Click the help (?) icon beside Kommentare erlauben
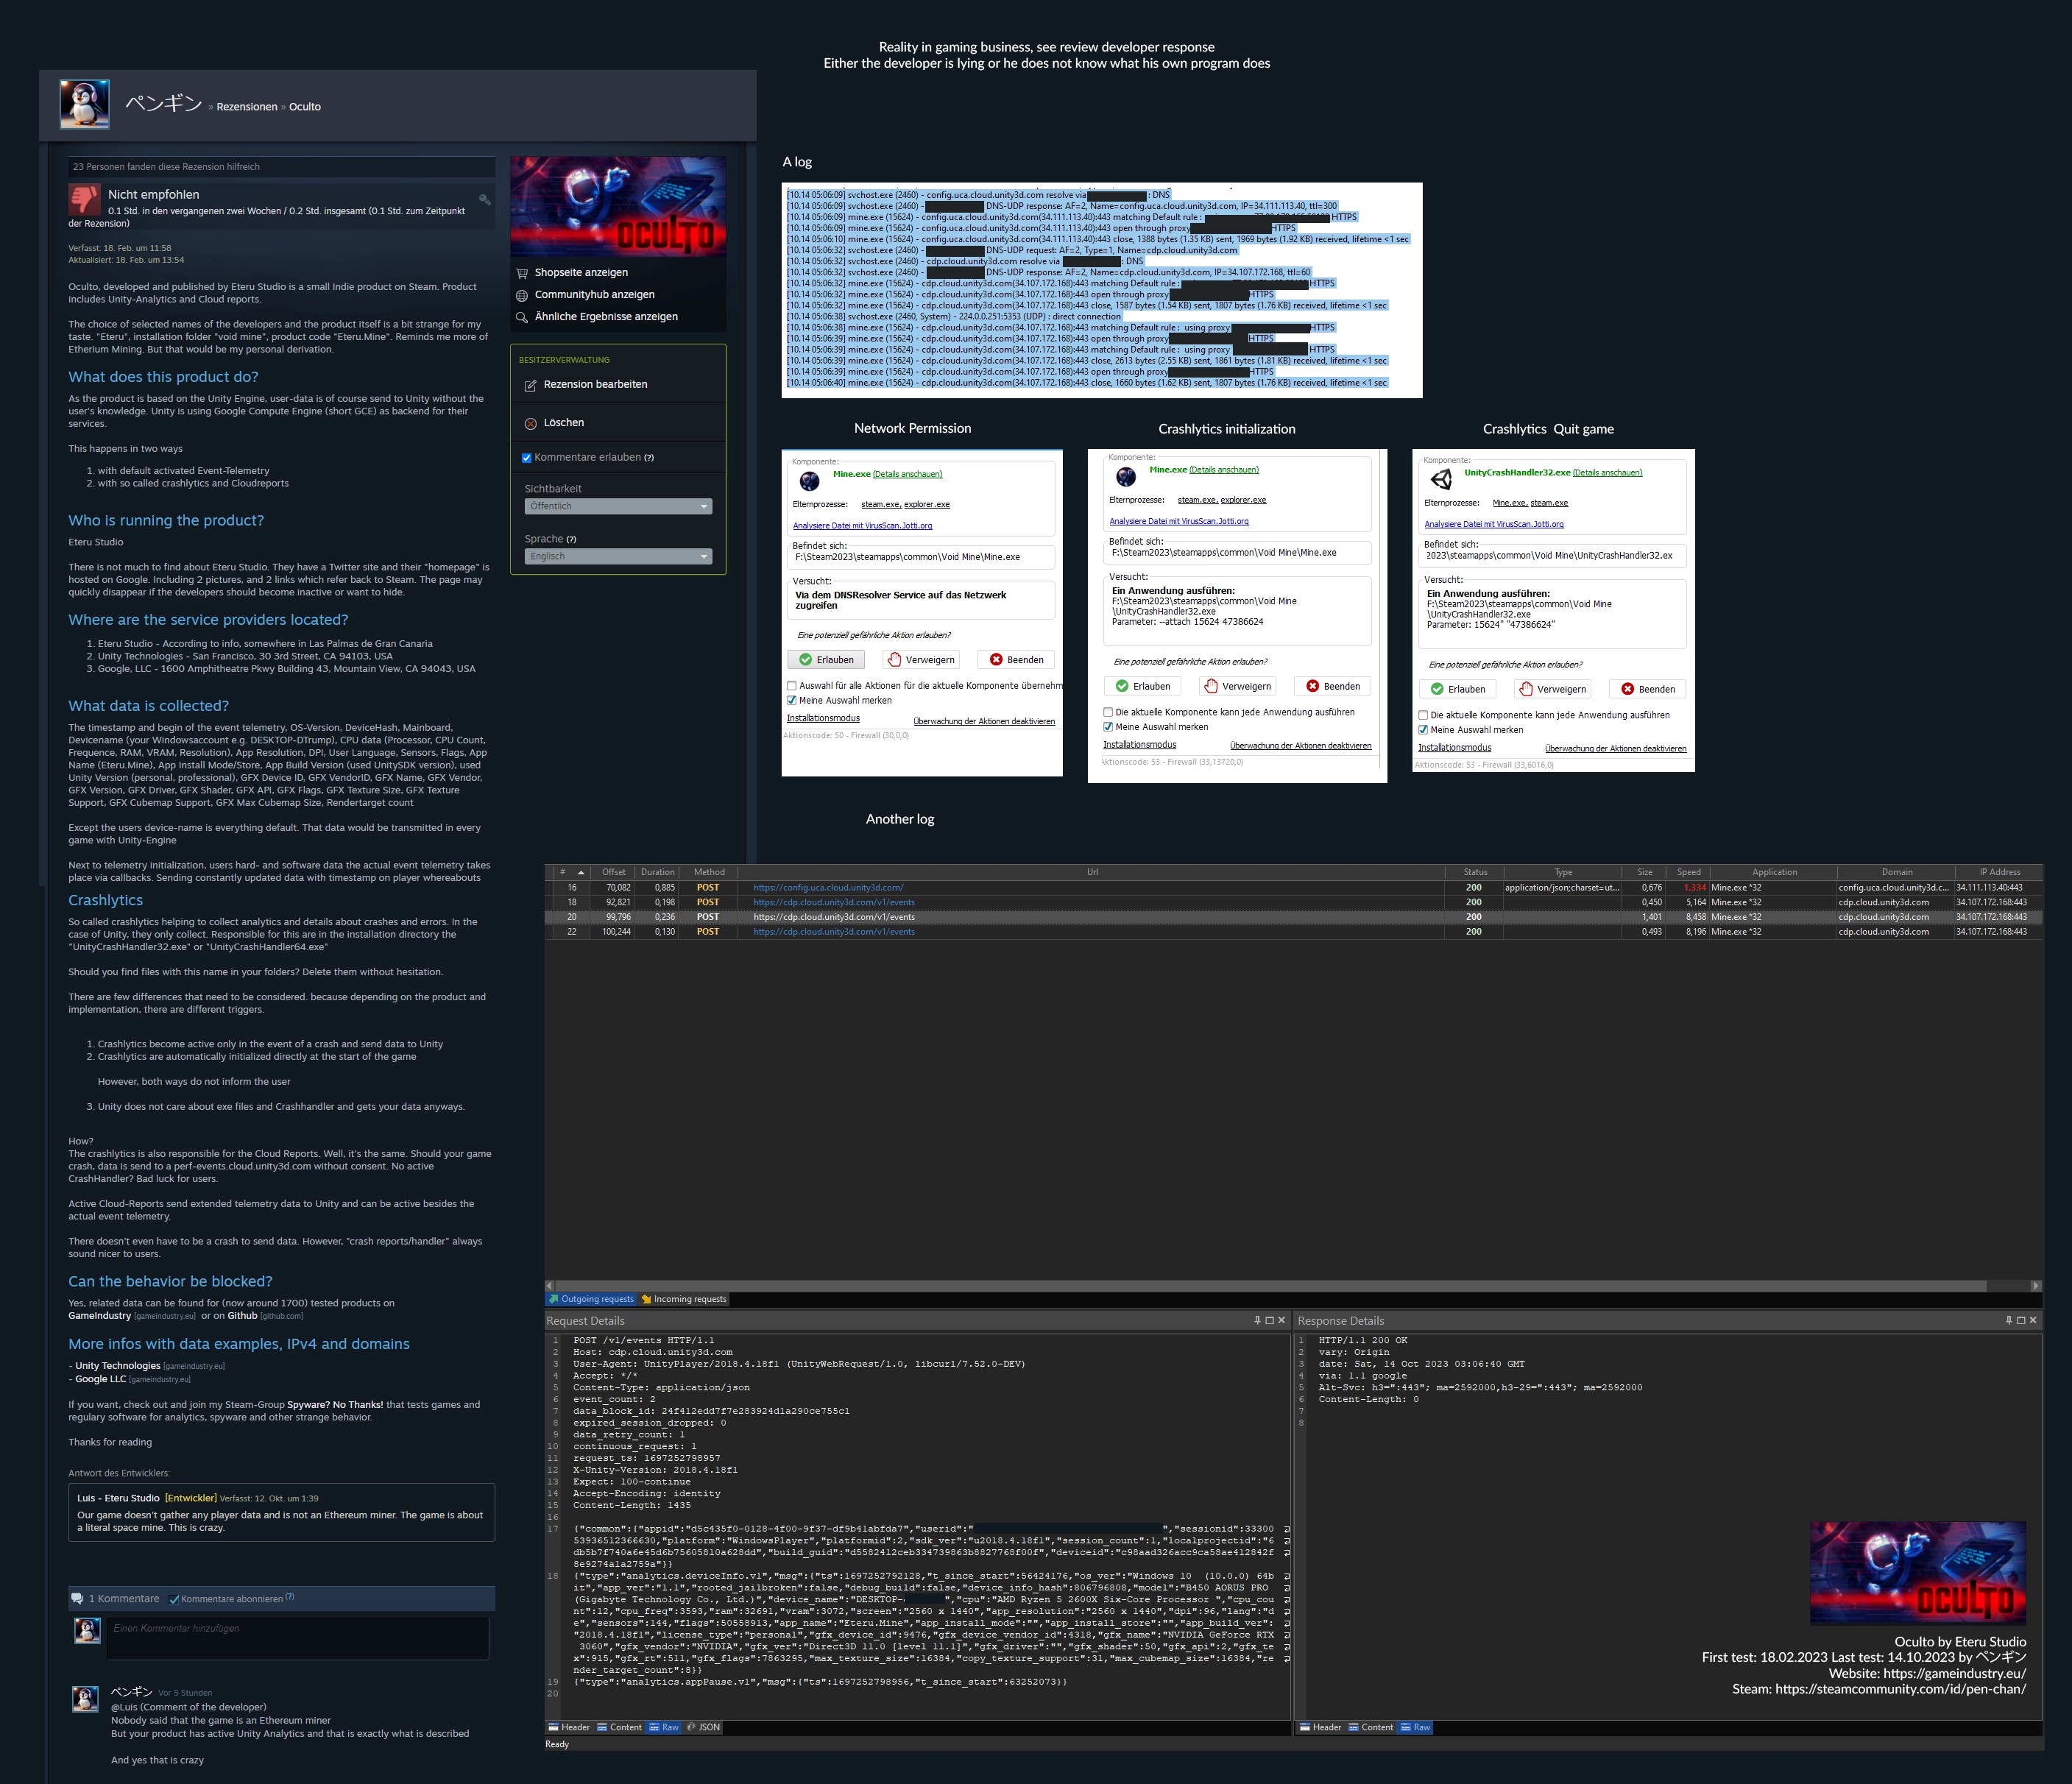This screenshot has height=1784, width=2072. [x=649, y=458]
